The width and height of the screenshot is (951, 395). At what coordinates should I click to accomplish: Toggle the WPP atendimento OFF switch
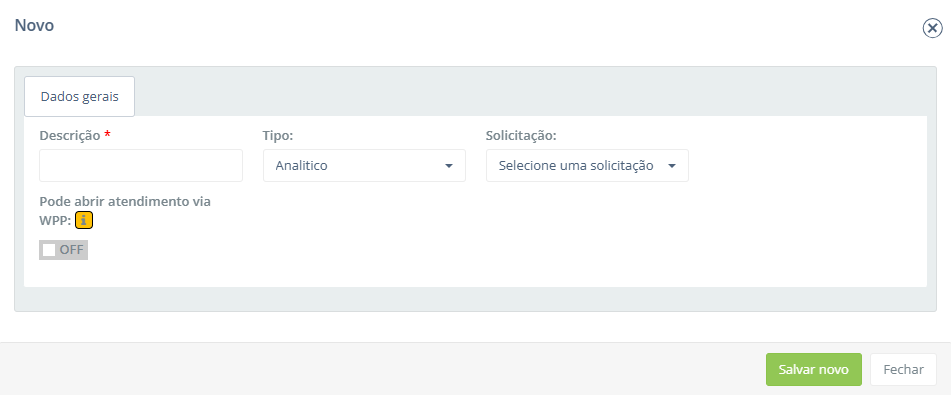pos(64,250)
